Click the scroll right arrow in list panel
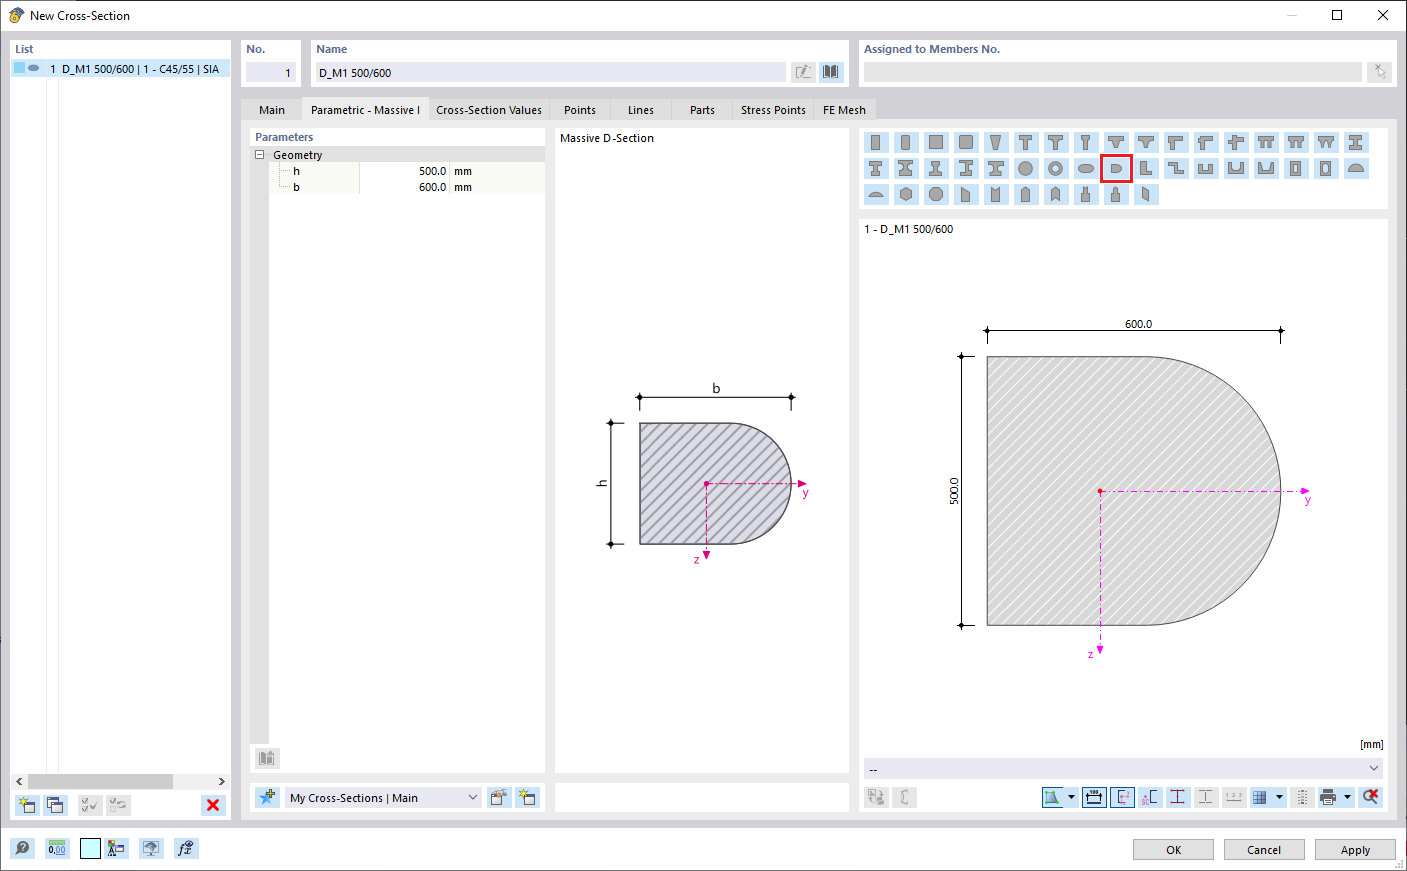The image size is (1407, 871). tap(222, 781)
